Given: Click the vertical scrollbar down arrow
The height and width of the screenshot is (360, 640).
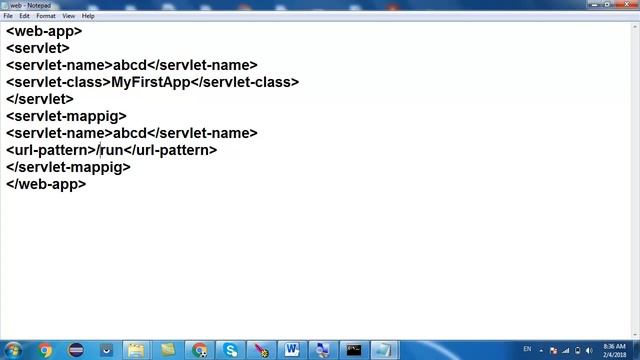Looking at the screenshot, I should coord(635,335).
